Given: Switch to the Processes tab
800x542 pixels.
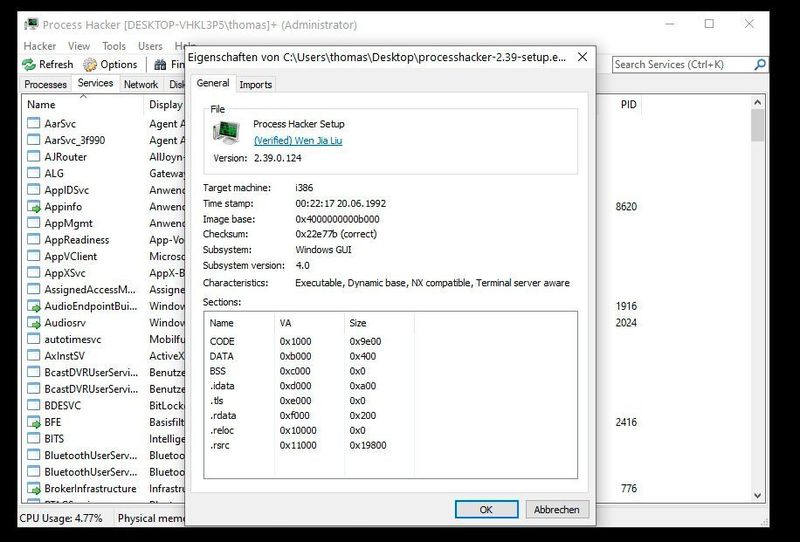Looking at the screenshot, I should (45, 84).
